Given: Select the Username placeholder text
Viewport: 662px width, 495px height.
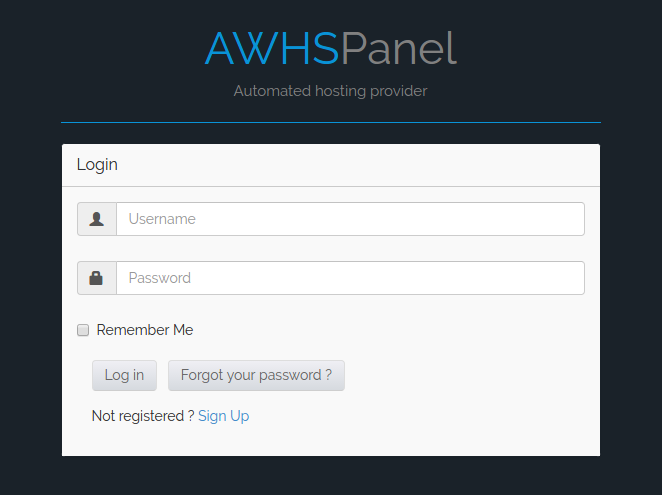Looking at the screenshot, I should coord(162,219).
